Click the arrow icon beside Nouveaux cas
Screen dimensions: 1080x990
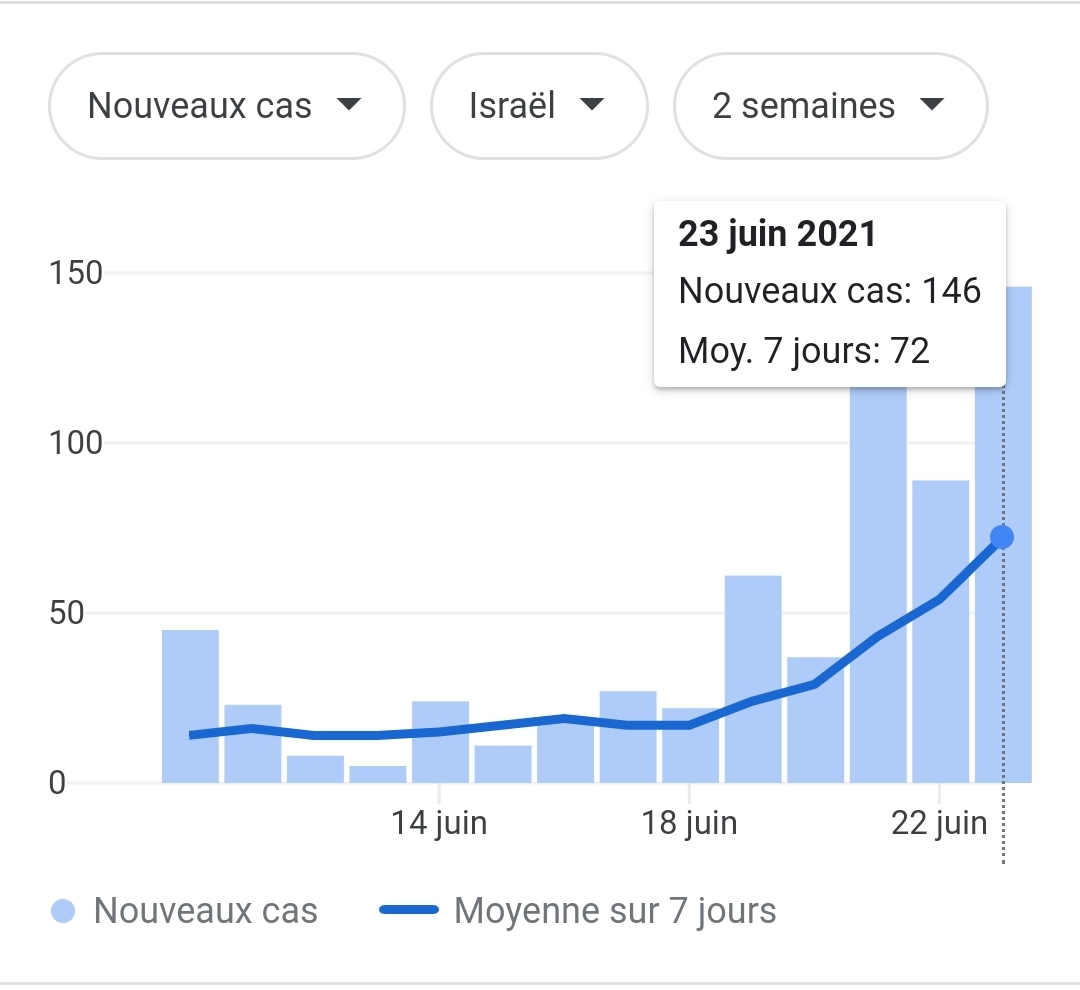pos(348,104)
